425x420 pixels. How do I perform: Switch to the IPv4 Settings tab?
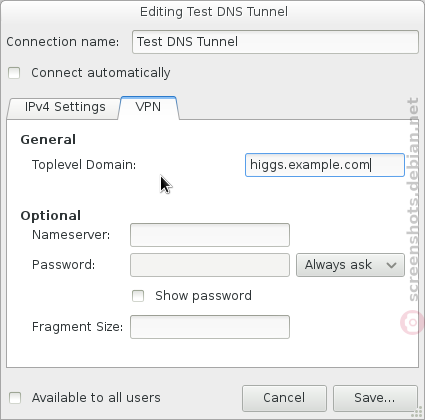[x=65, y=107]
